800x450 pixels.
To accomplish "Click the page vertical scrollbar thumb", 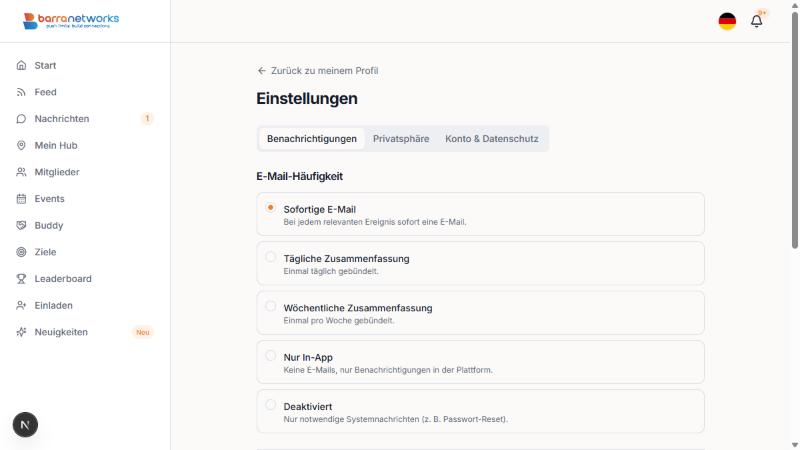I will 795,130.
